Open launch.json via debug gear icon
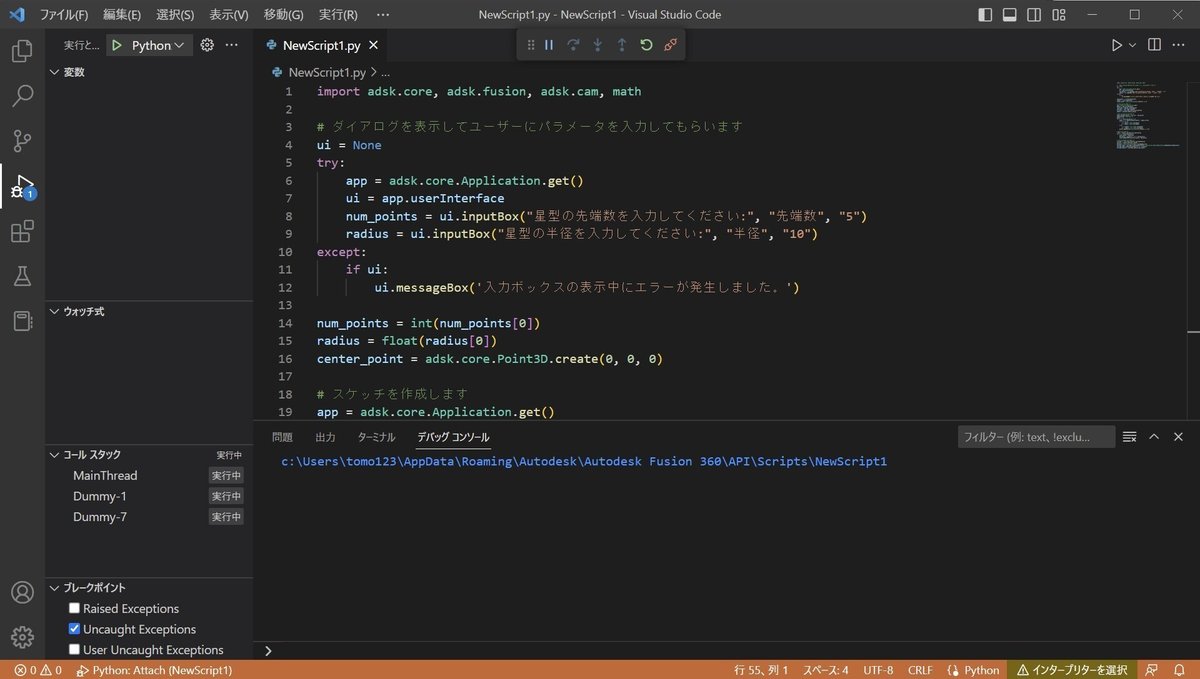This screenshot has height=679, width=1200. (x=207, y=45)
